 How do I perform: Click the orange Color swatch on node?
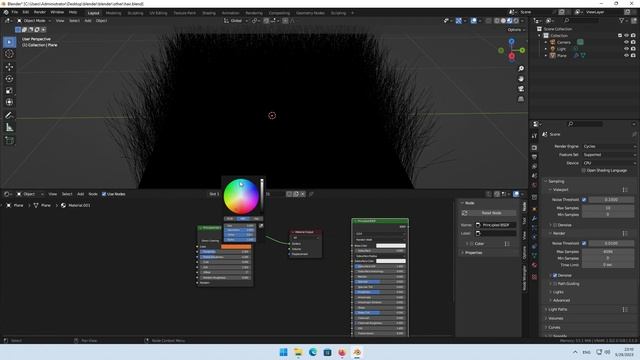coord(236,247)
